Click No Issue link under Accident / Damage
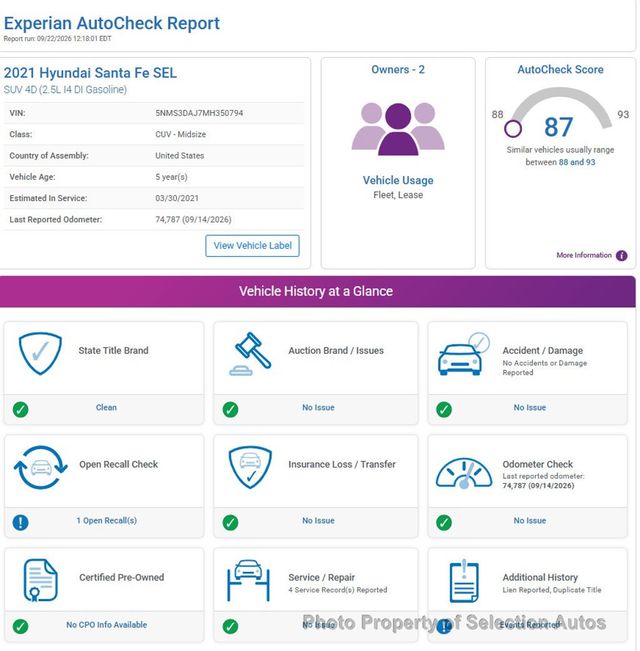Image resolution: width=640 pixels, height=651 pixels. [530, 407]
